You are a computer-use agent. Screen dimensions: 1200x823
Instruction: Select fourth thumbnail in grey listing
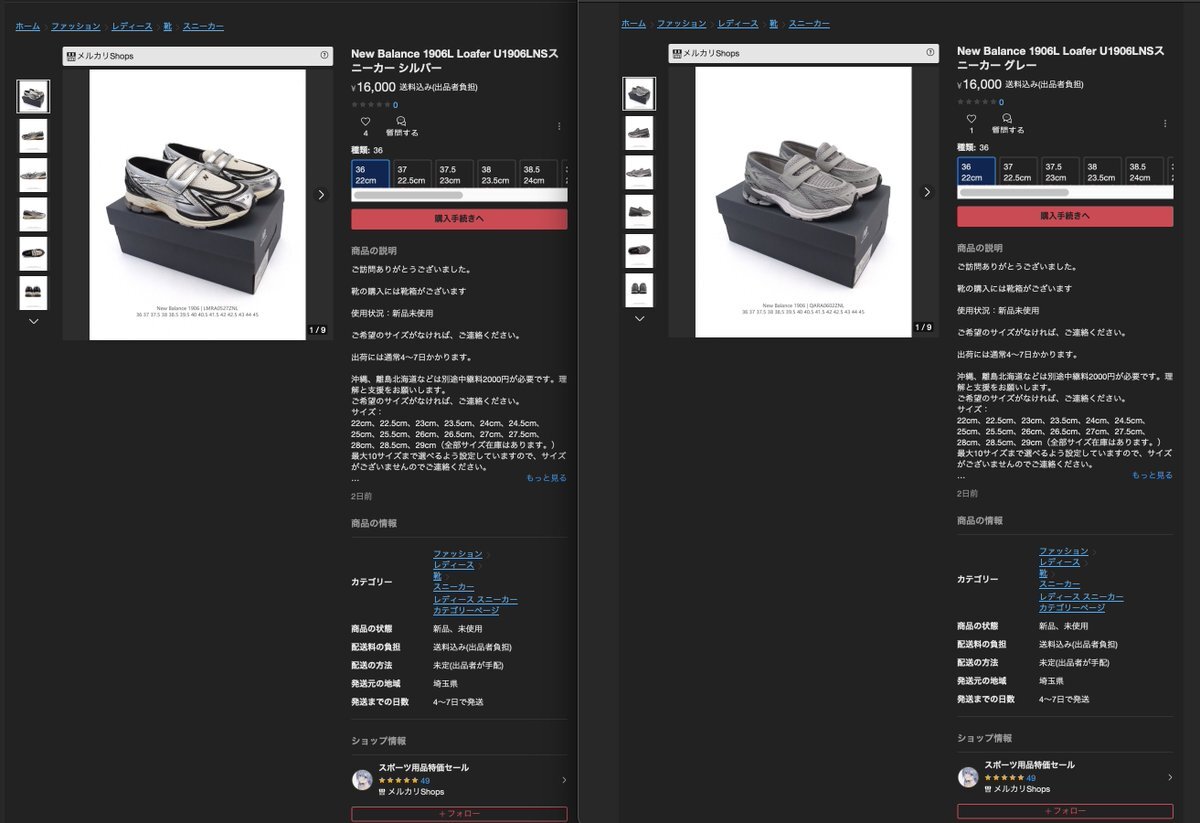(x=639, y=211)
